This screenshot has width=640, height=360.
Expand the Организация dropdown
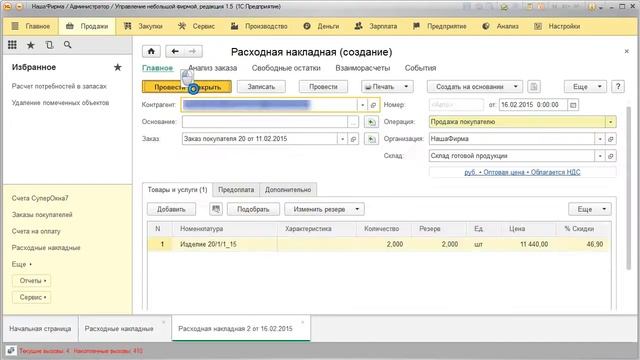[x=600, y=139]
